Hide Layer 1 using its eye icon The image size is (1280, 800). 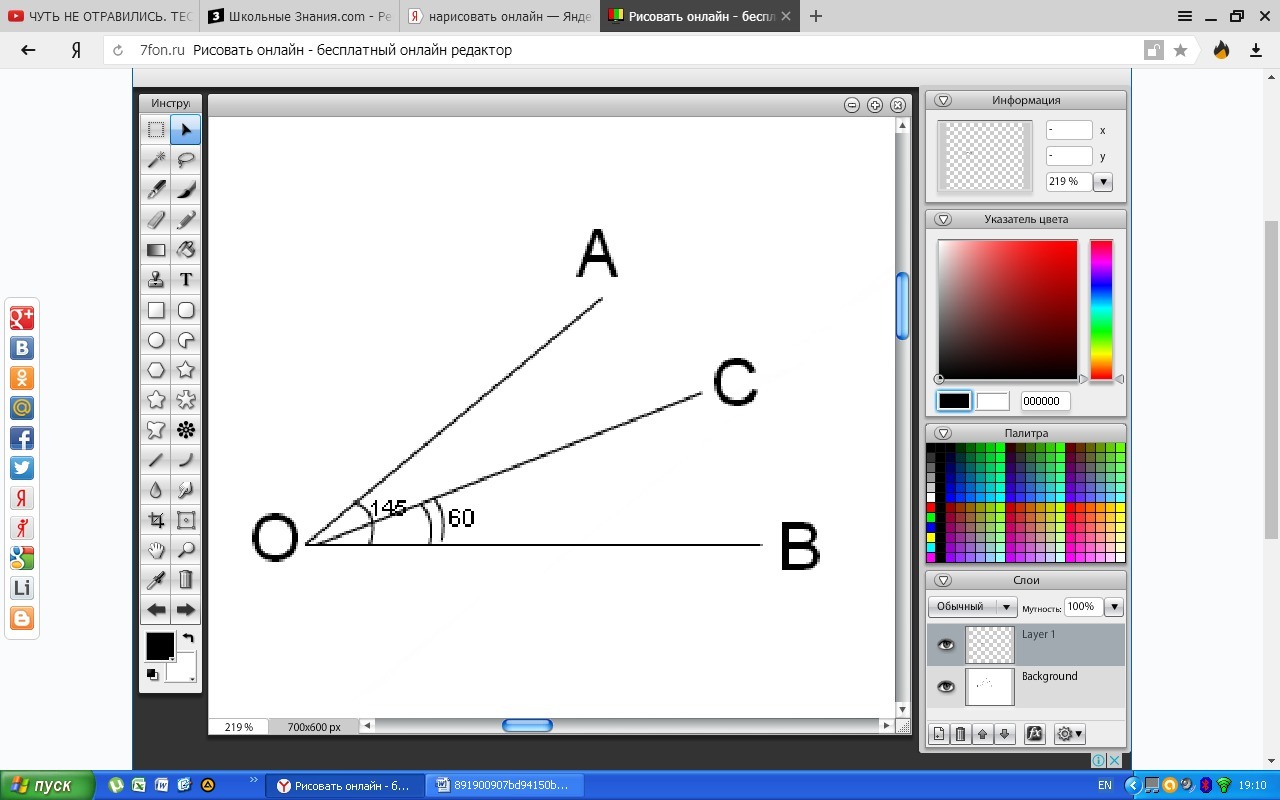click(x=946, y=645)
